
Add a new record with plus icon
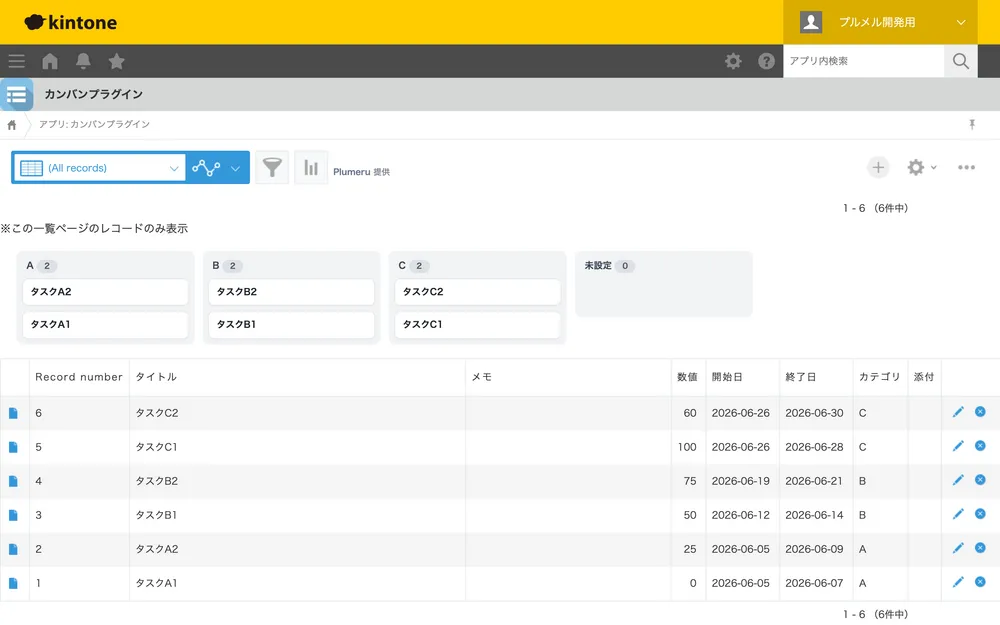[x=878, y=167]
